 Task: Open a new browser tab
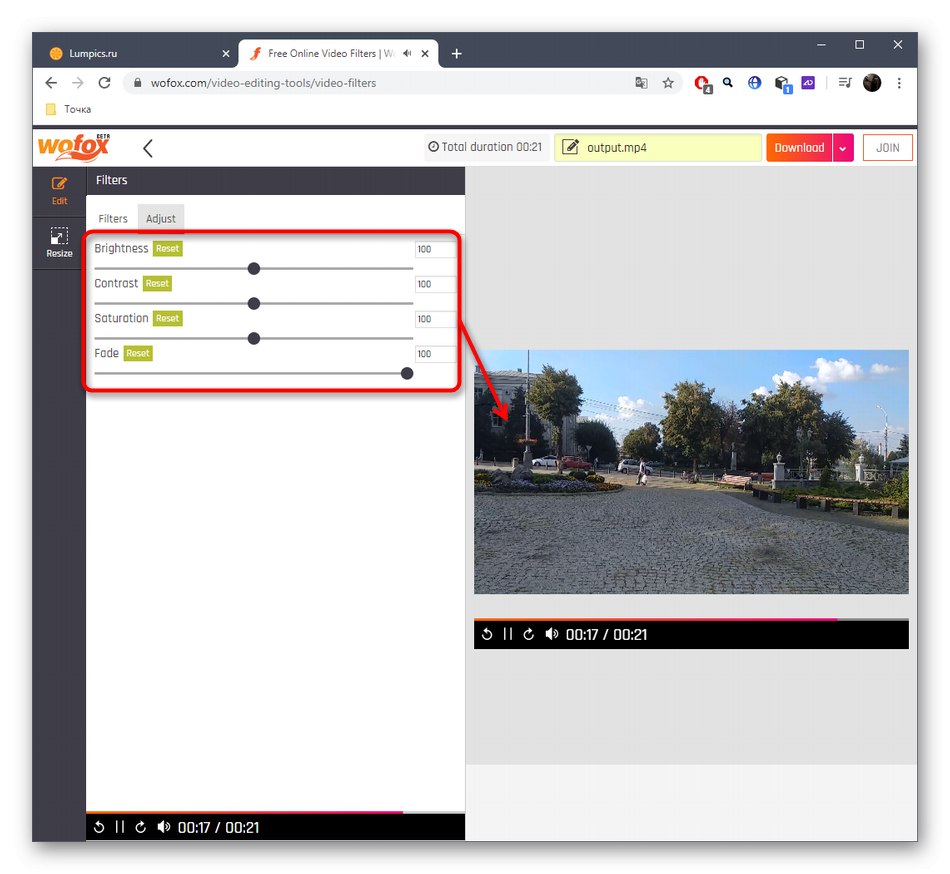[x=456, y=54]
